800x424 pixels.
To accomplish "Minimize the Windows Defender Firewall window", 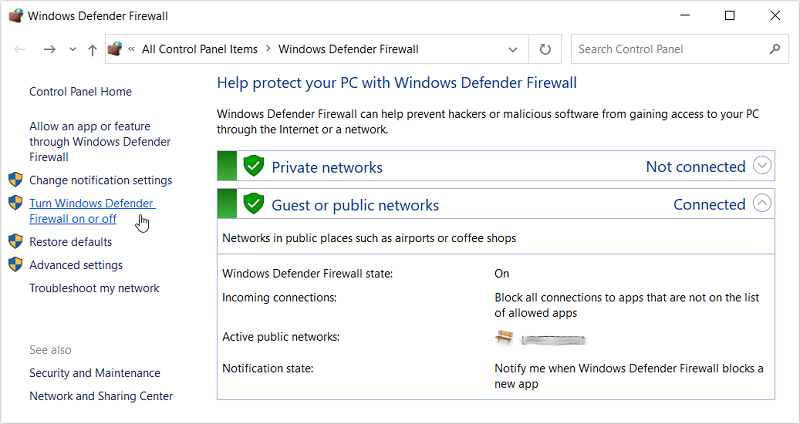I will point(685,16).
